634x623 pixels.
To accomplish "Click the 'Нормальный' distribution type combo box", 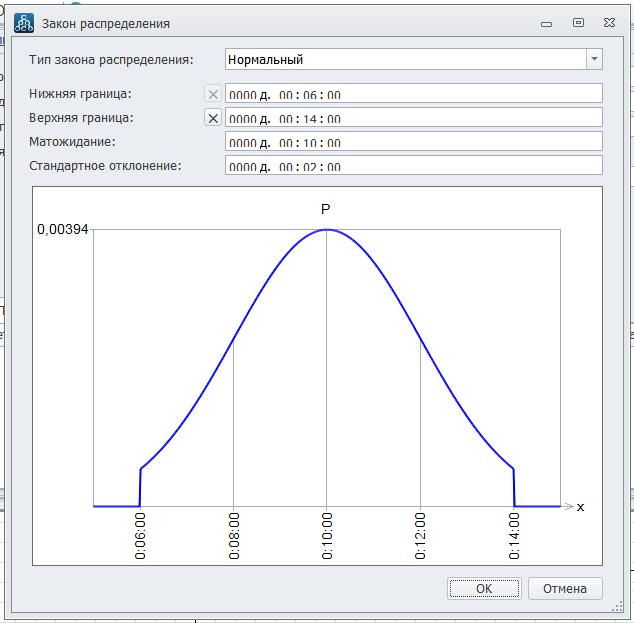I will (x=405, y=59).
